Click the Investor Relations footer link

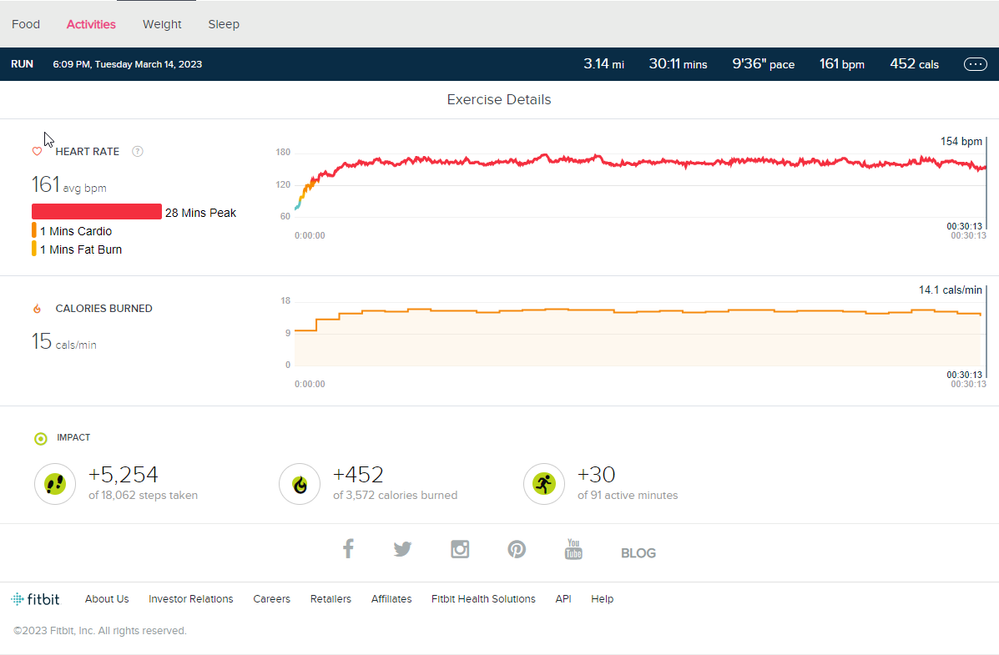(x=191, y=599)
